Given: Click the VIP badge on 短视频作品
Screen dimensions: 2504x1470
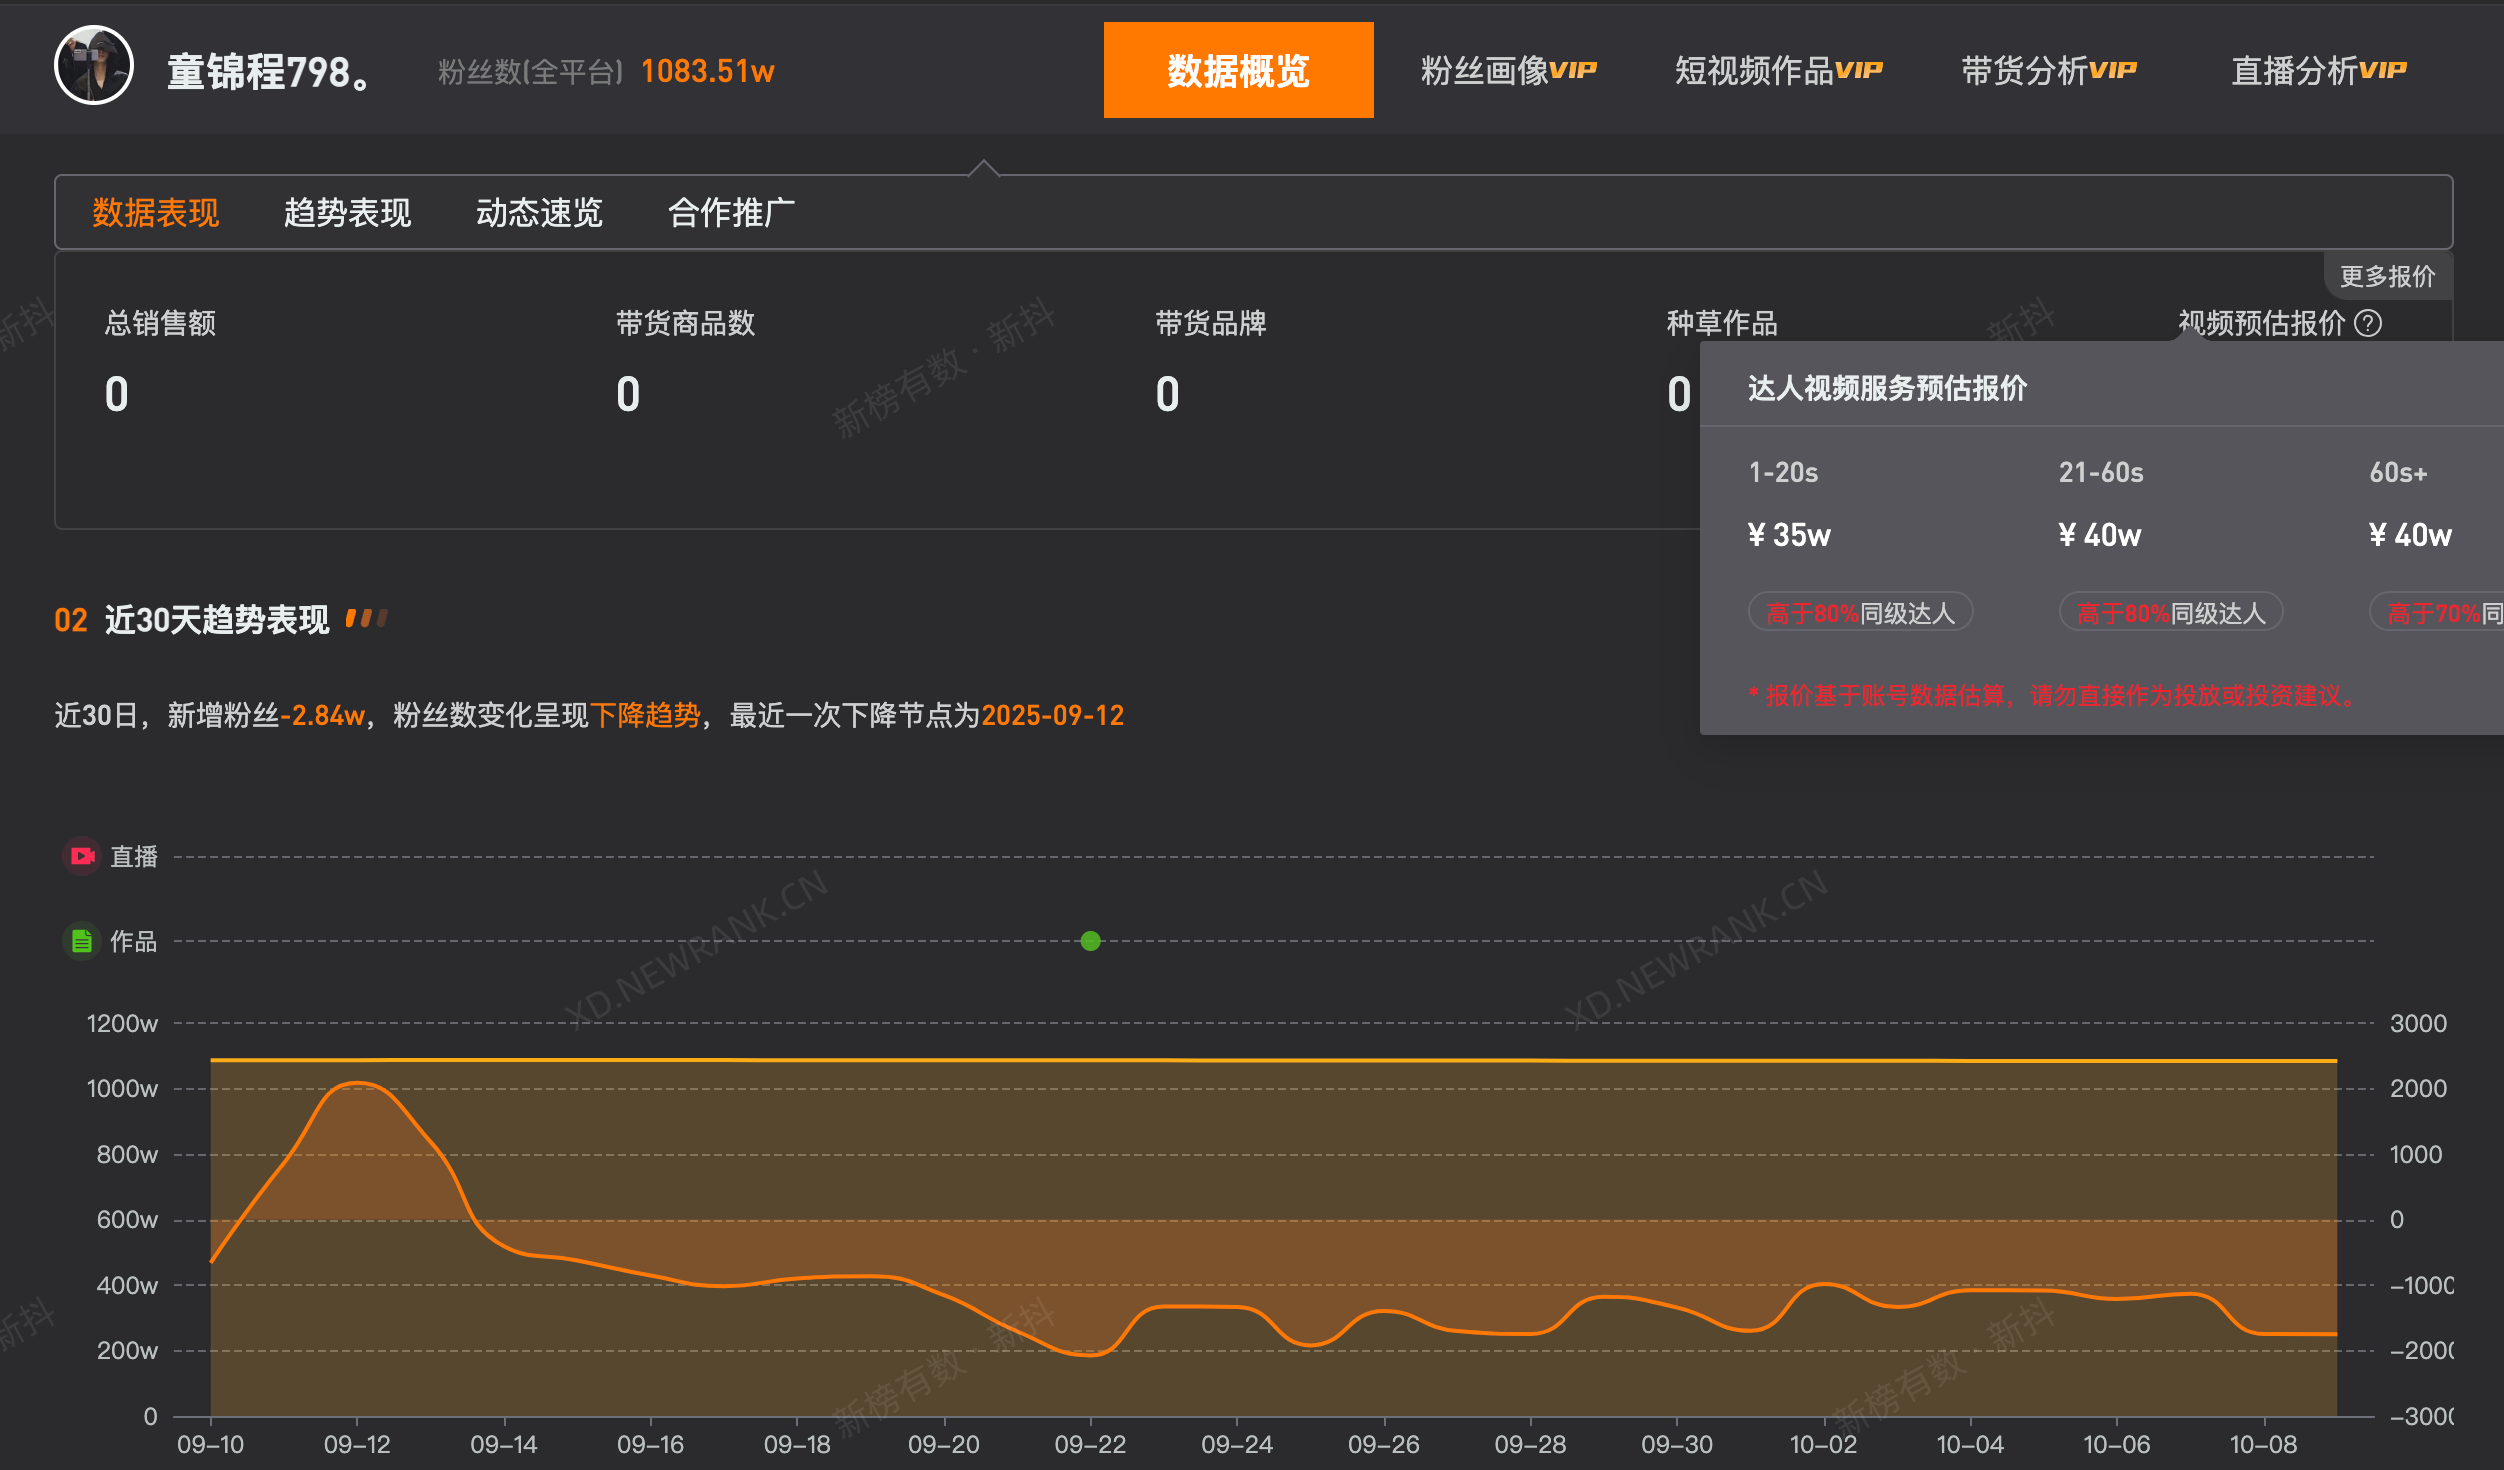Looking at the screenshot, I should [1860, 69].
